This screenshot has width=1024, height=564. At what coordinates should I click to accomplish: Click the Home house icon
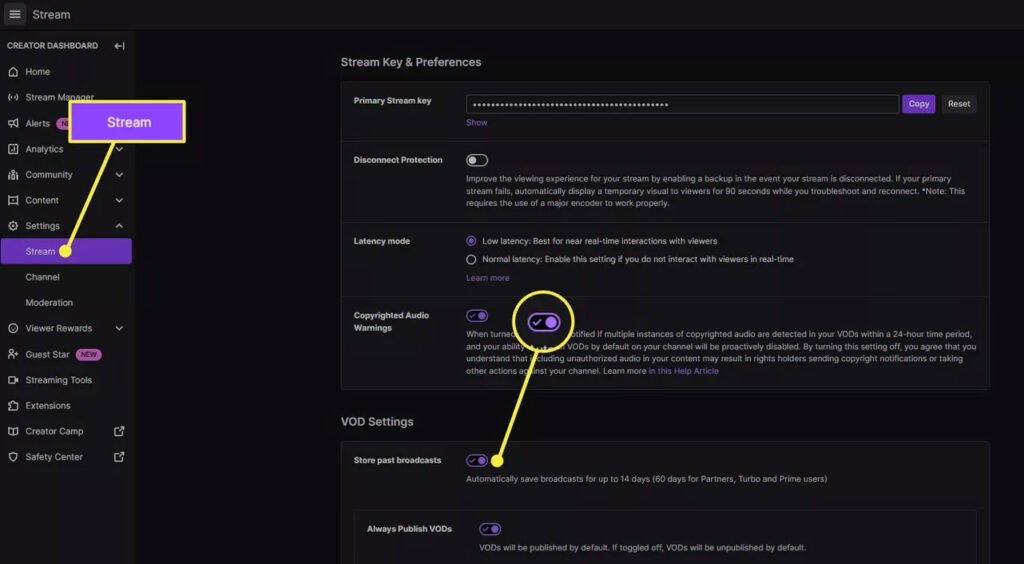13,72
